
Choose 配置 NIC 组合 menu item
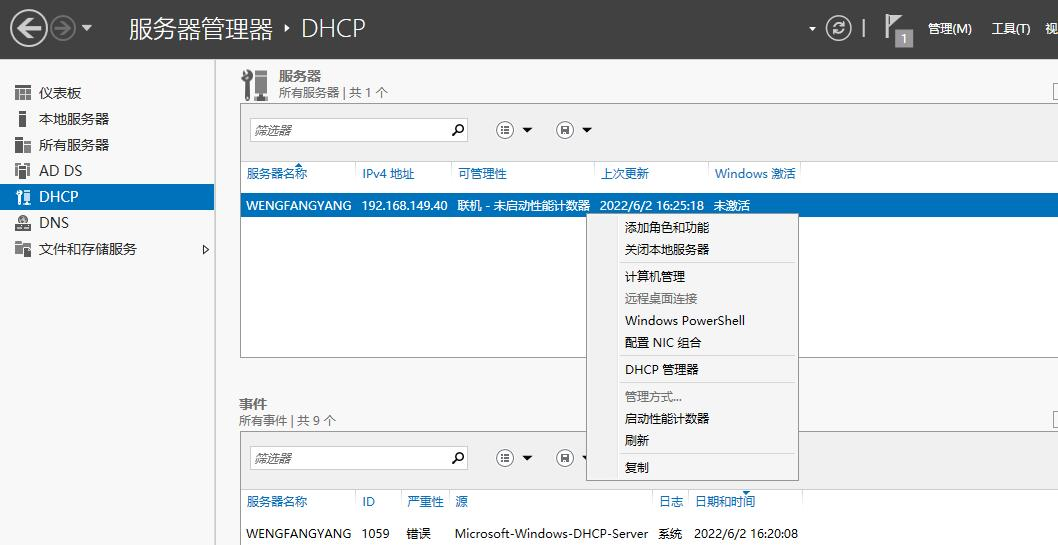(663, 343)
